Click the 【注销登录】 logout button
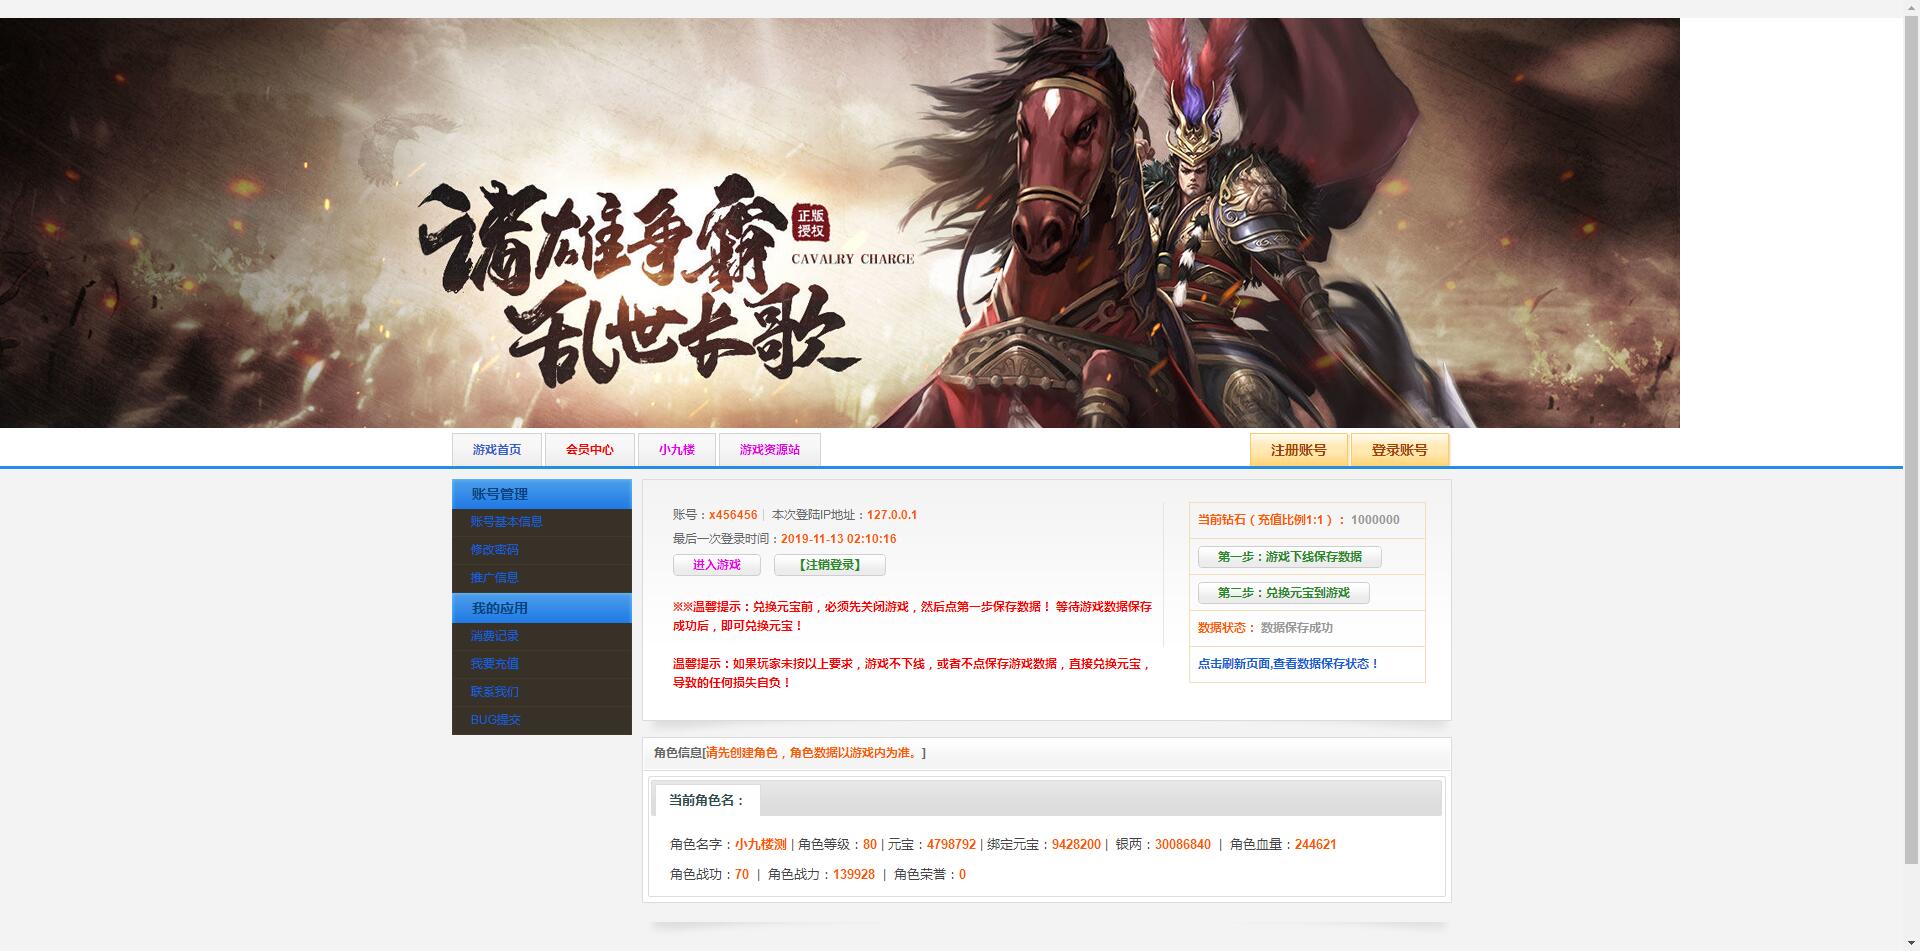 pos(829,565)
